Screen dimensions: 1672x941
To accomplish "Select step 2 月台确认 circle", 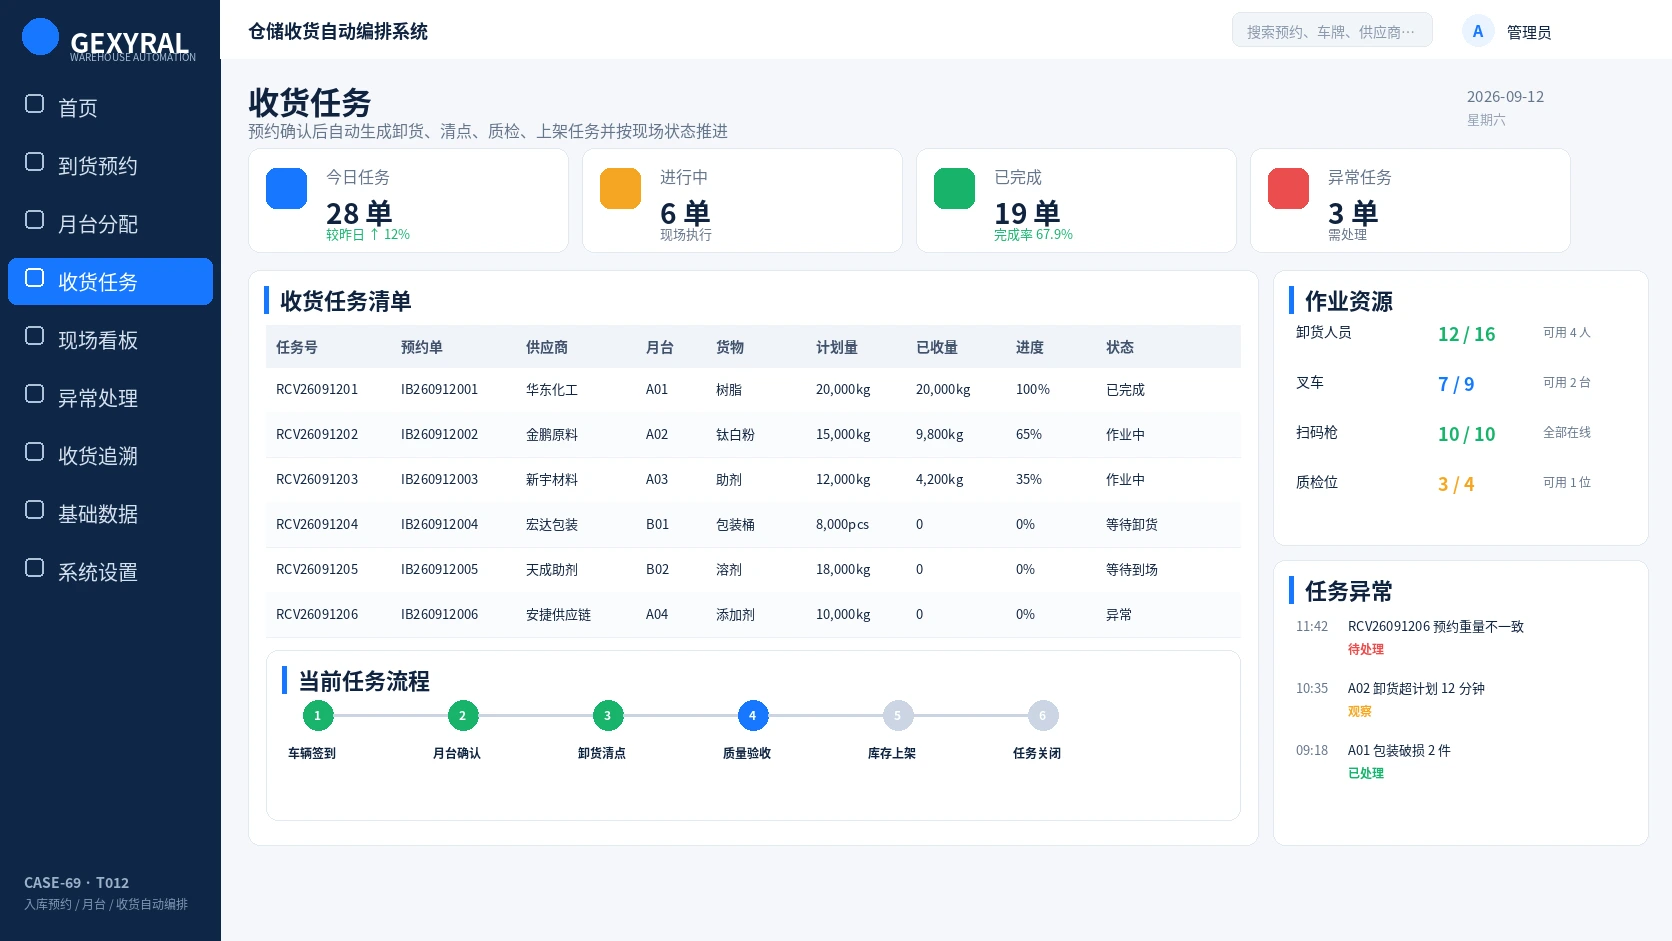I will click(463, 715).
